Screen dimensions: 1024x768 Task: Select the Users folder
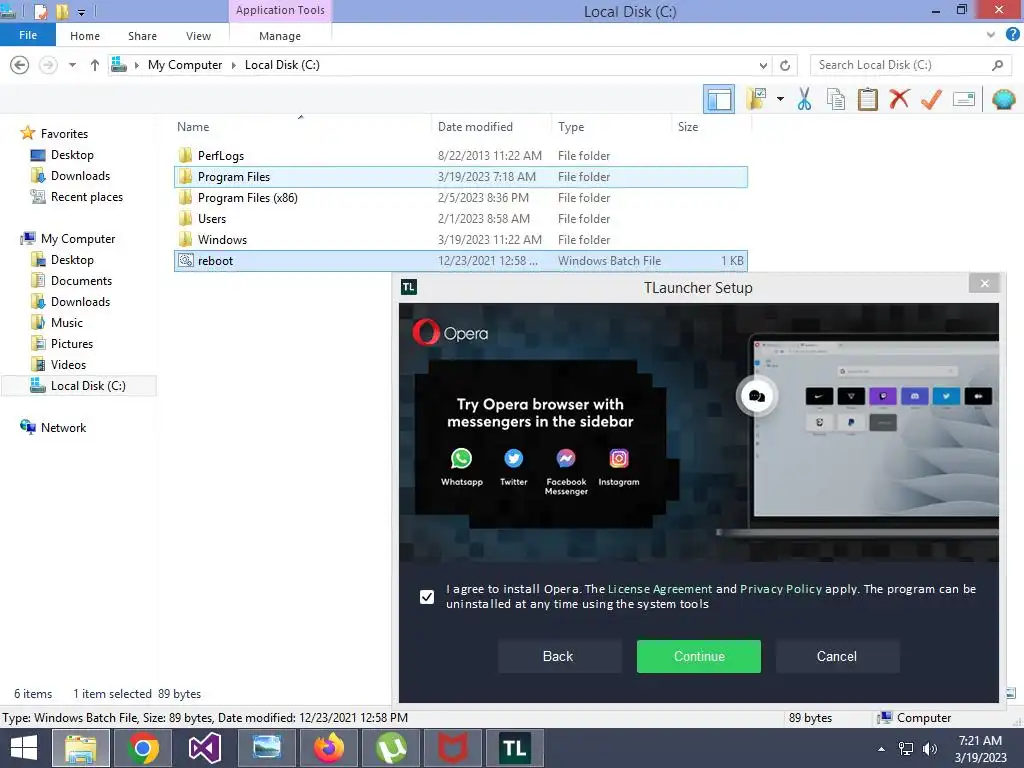click(460, 219)
